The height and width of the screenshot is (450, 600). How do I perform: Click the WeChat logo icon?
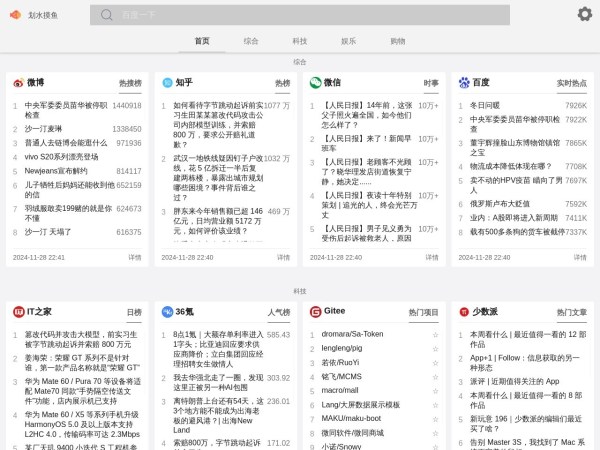[315, 83]
